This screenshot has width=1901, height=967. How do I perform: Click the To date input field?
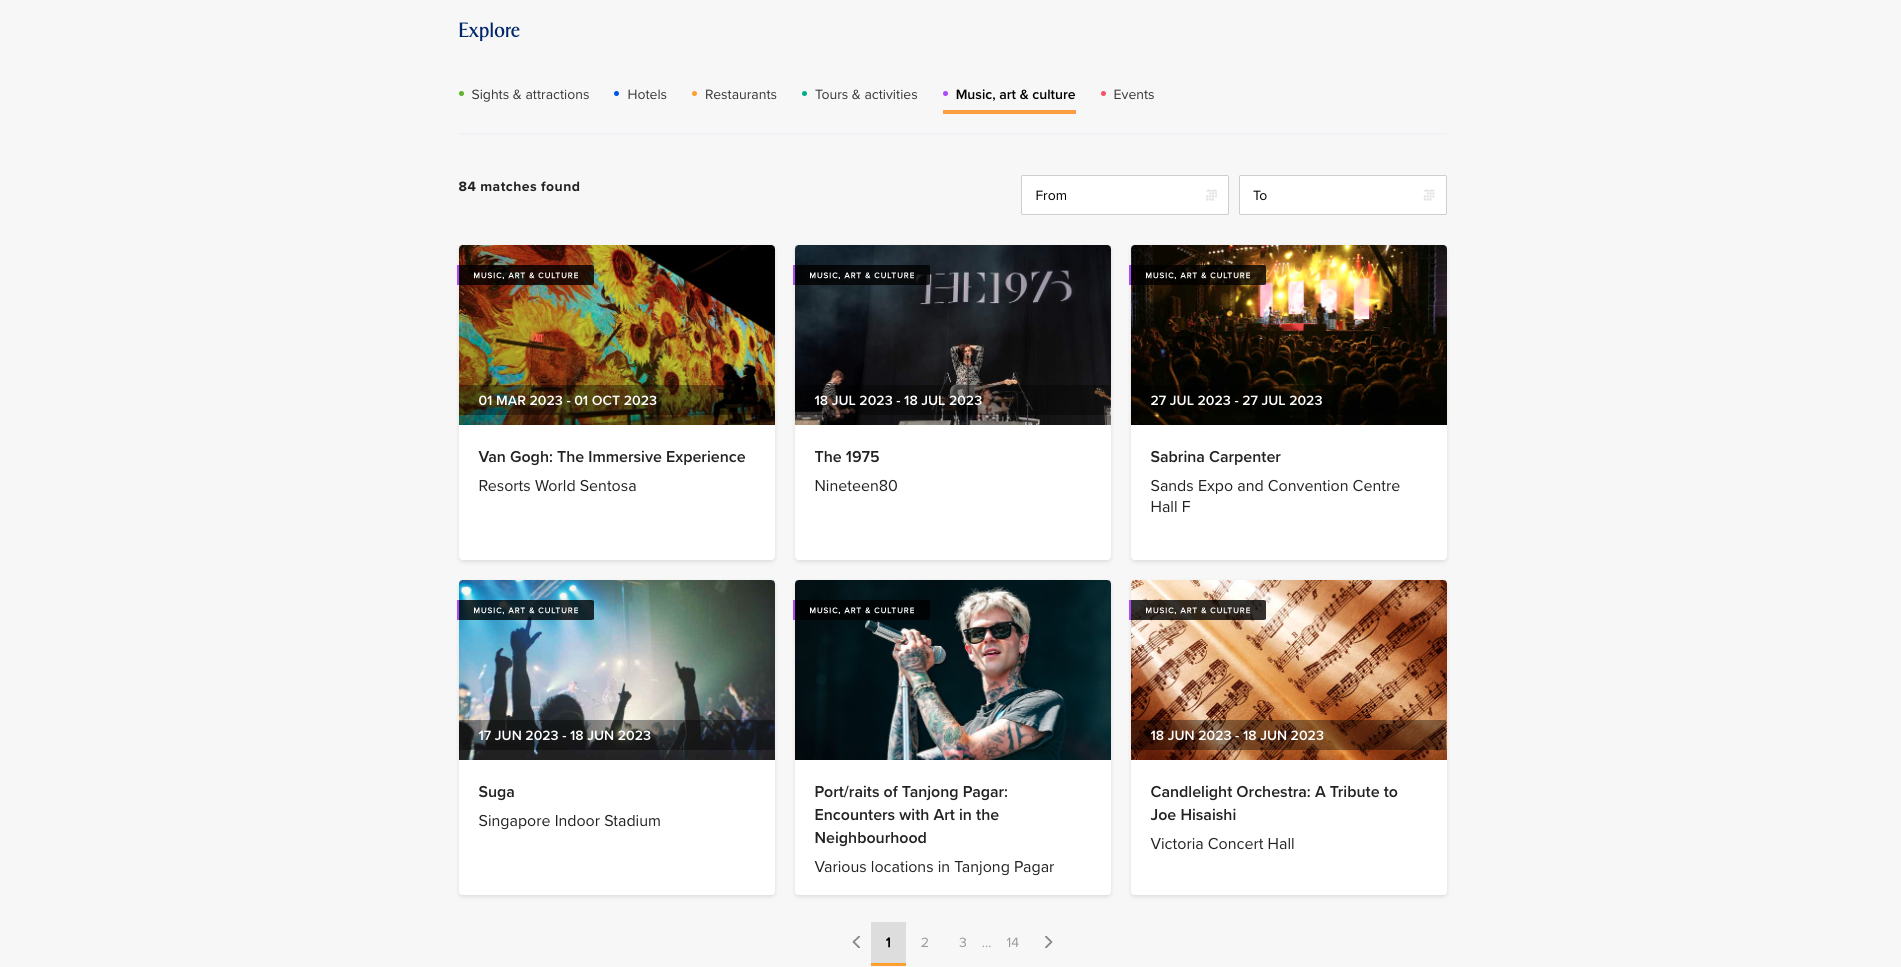(1328, 196)
